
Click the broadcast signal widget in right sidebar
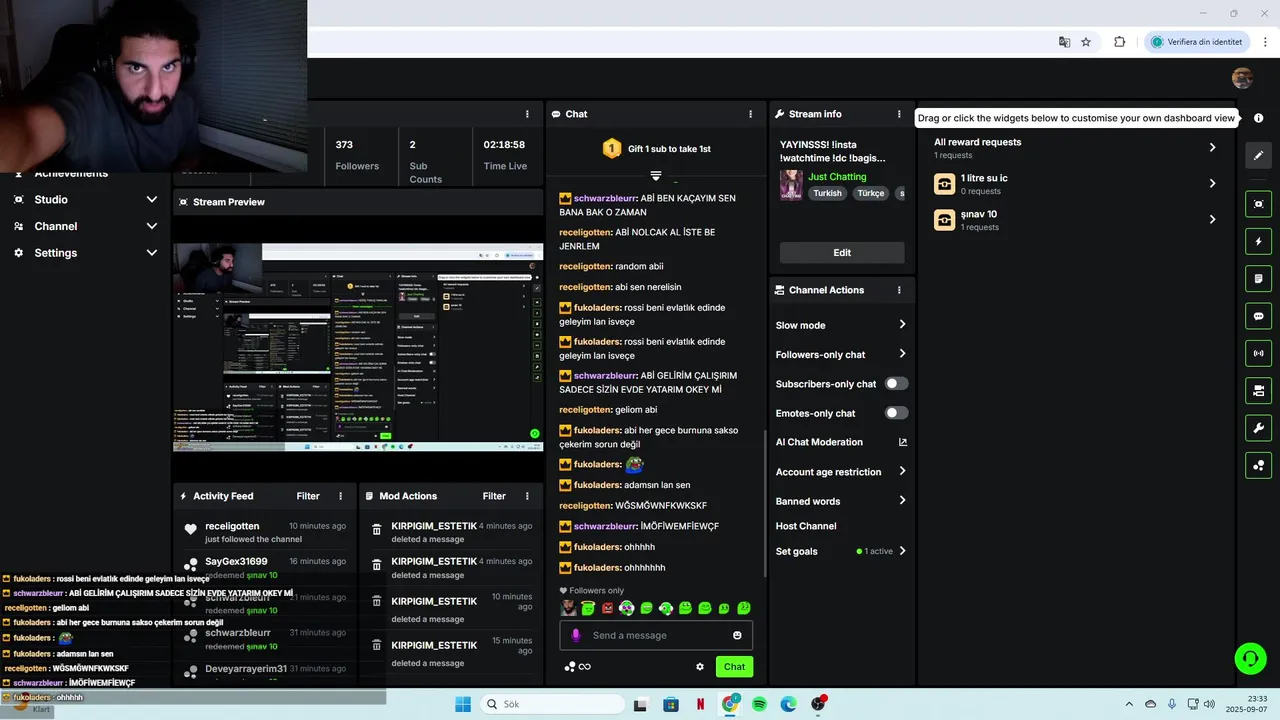(1258, 353)
